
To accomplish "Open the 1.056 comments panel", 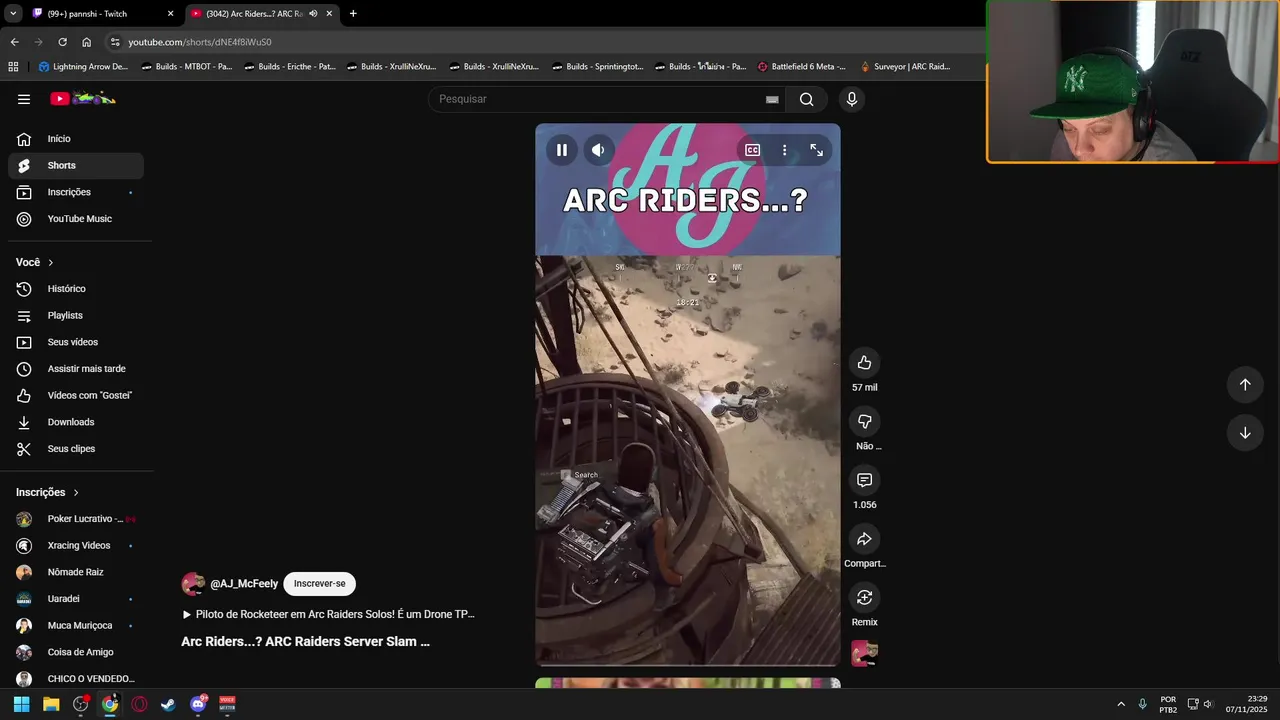I will tap(865, 480).
